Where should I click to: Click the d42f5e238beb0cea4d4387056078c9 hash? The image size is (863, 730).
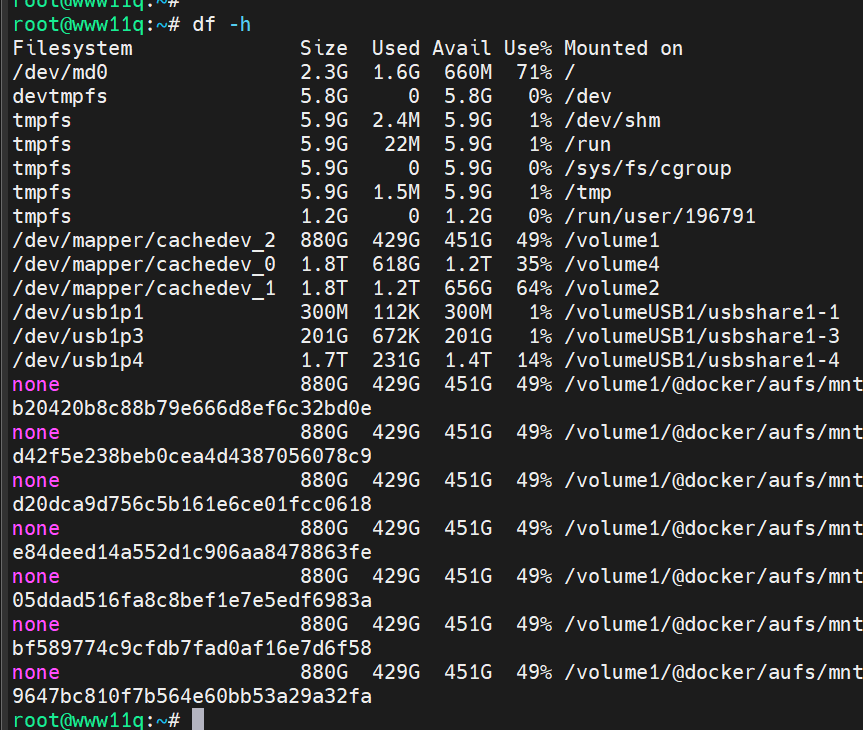(x=192, y=456)
